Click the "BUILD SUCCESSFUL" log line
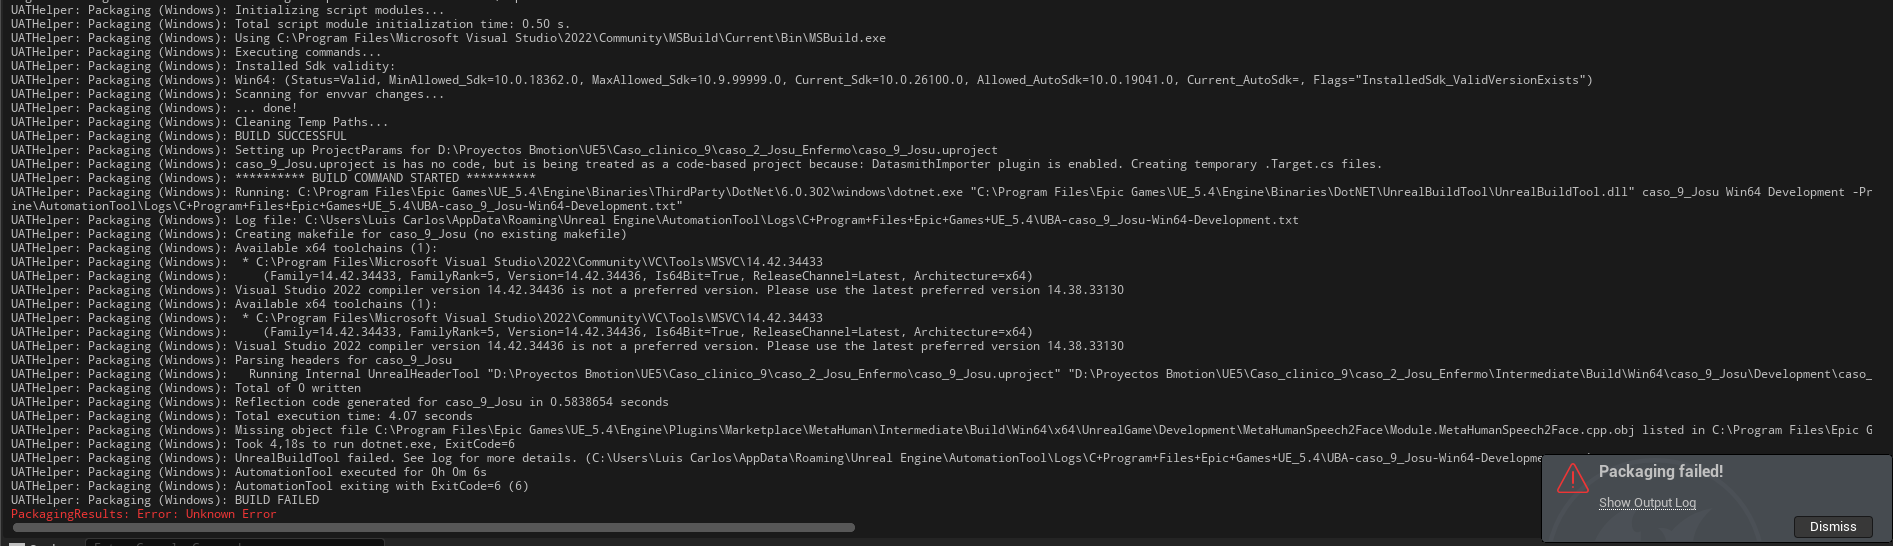 point(290,136)
